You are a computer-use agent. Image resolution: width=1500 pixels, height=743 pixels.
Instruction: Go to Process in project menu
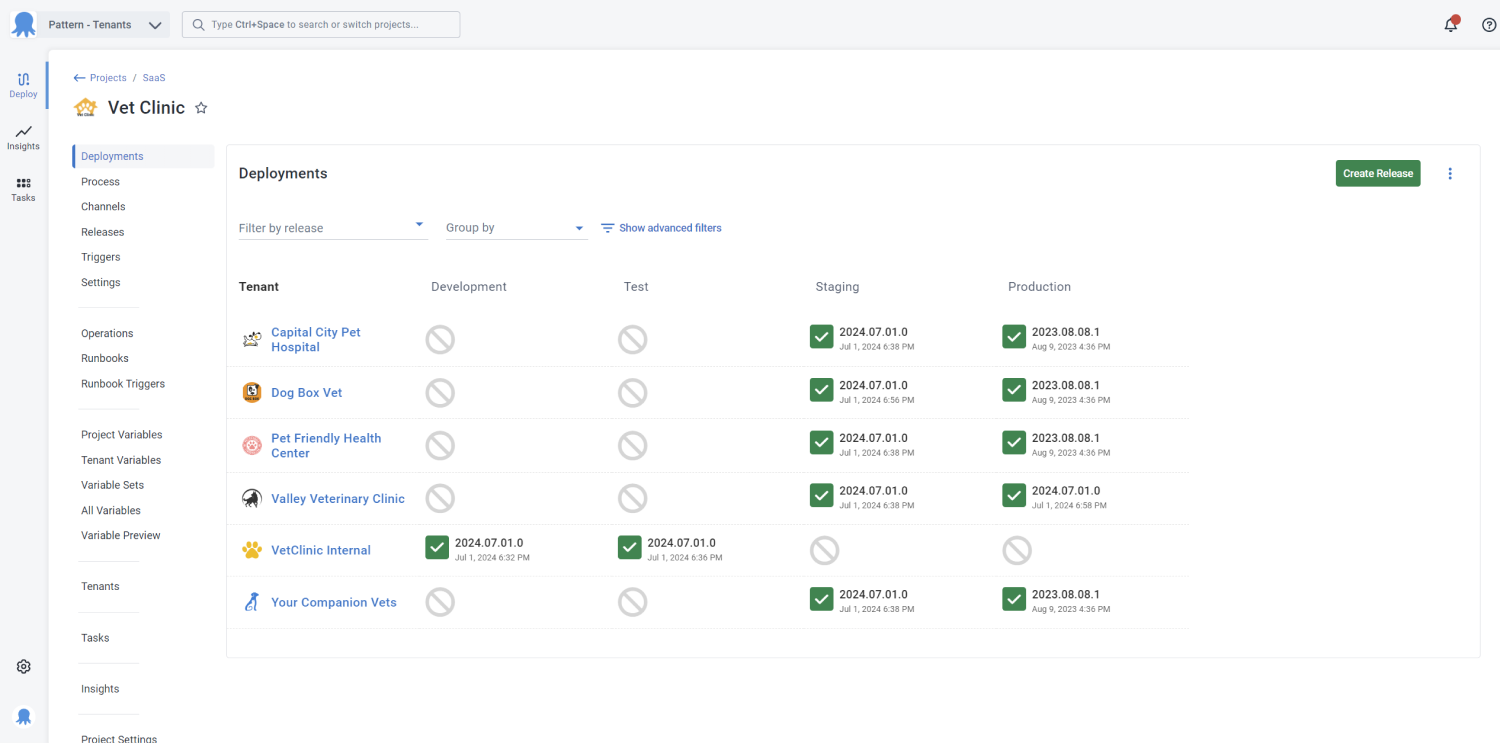tap(100, 182)
